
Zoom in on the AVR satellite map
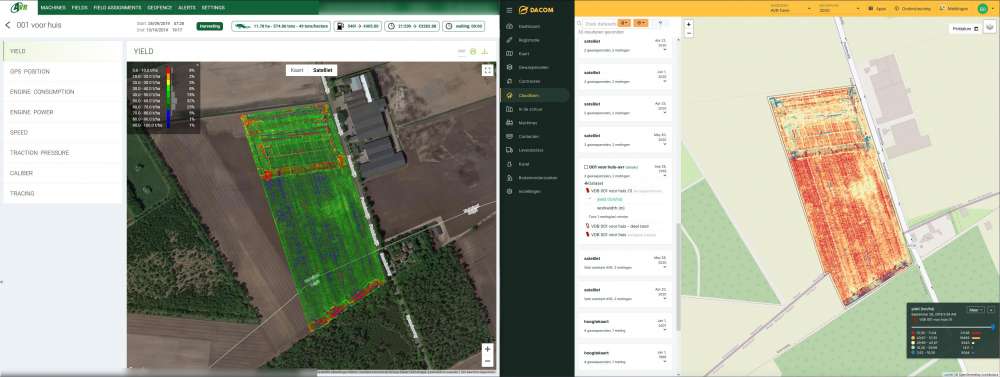click(487, 349)
